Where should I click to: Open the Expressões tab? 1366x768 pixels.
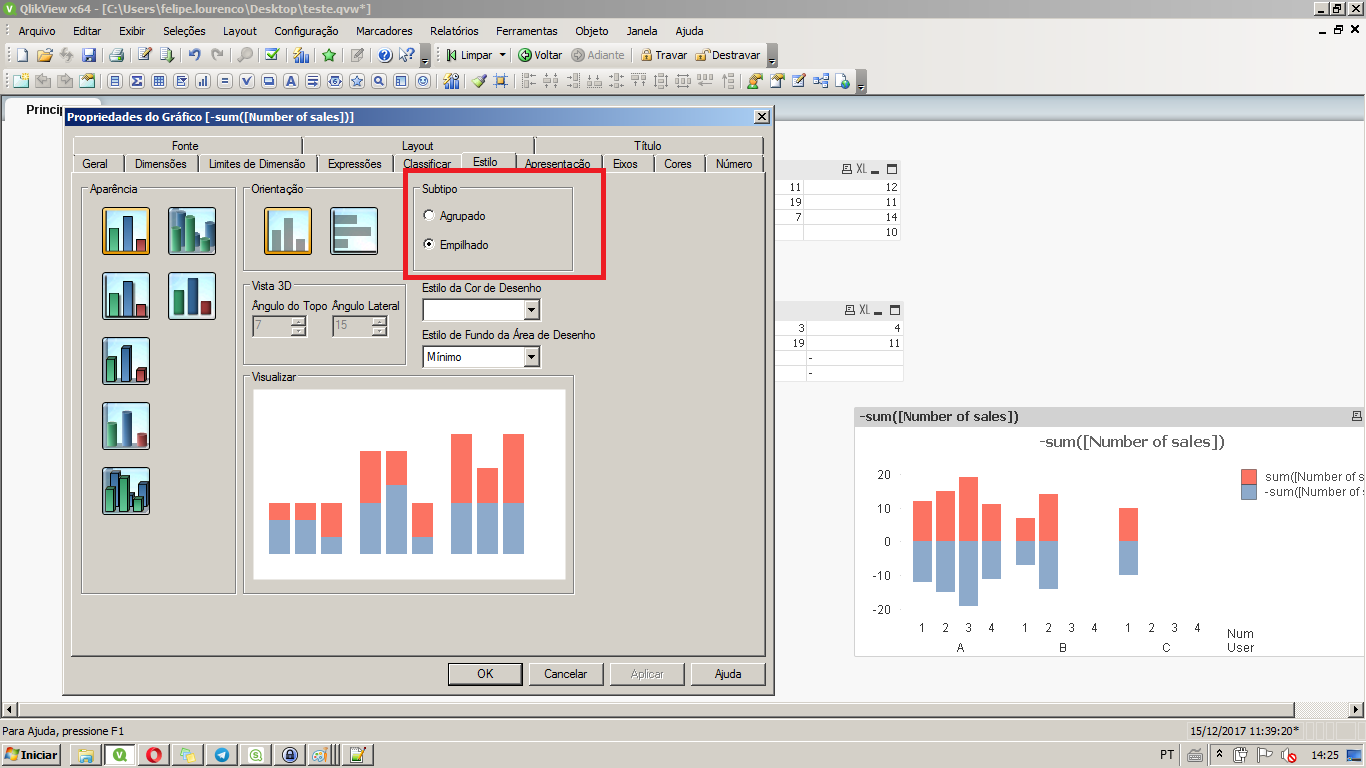355,163
